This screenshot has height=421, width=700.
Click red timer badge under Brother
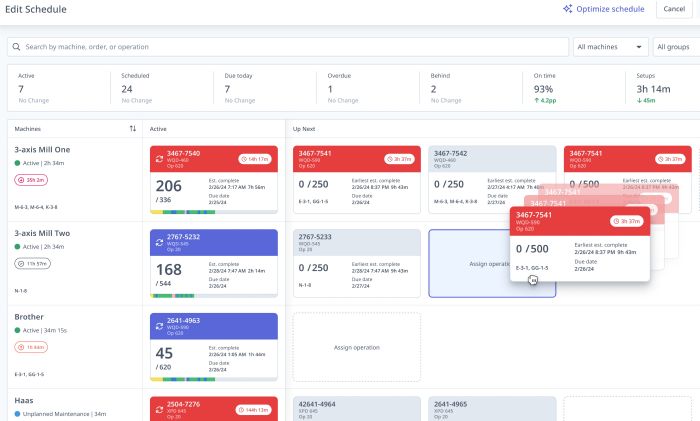click(x=31, y=347)
